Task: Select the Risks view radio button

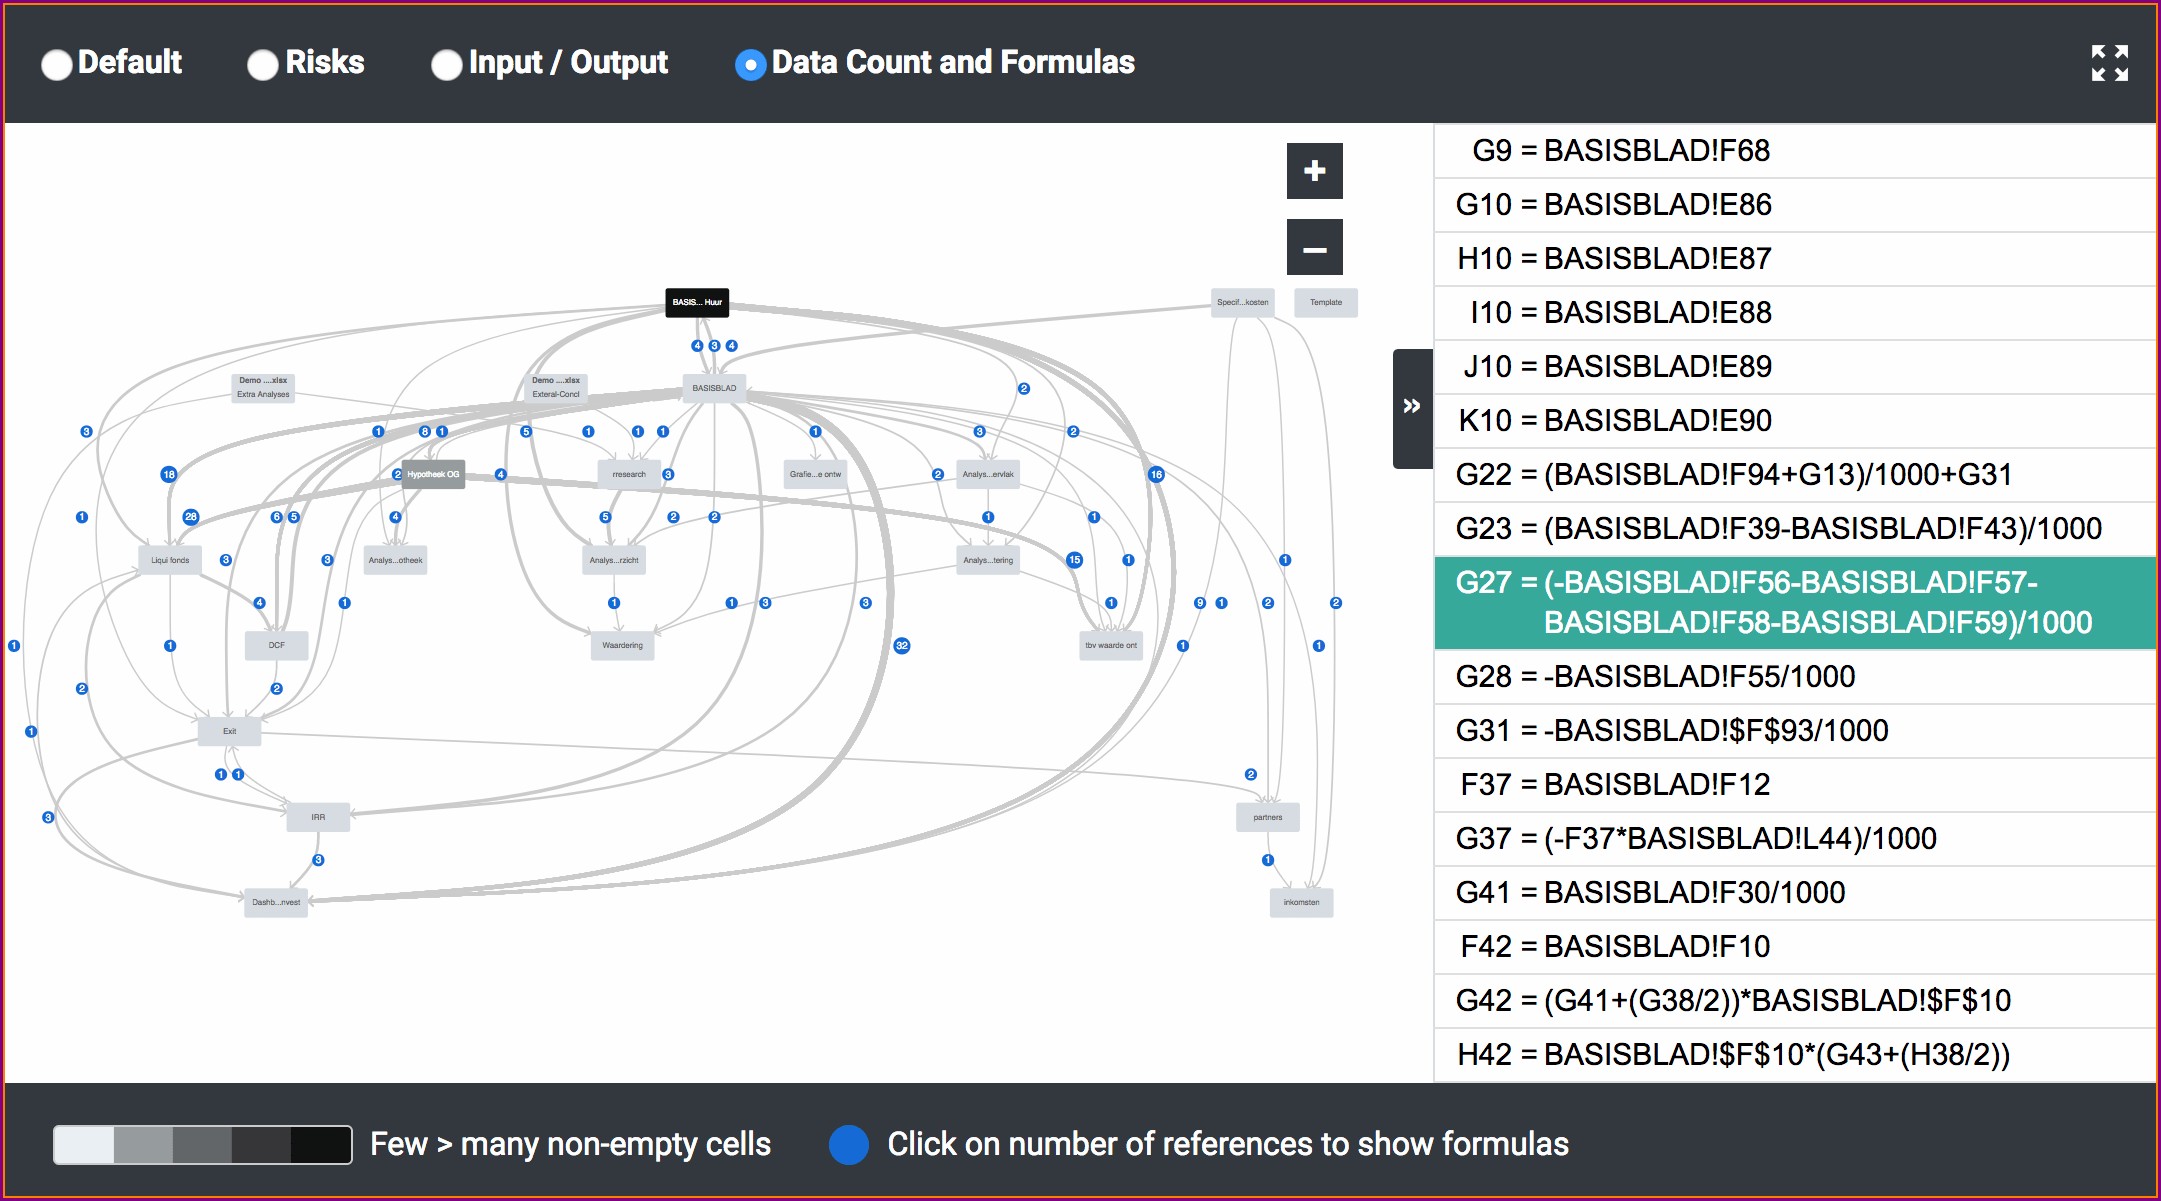Action: pyautogui.click(x=263, y=64)
